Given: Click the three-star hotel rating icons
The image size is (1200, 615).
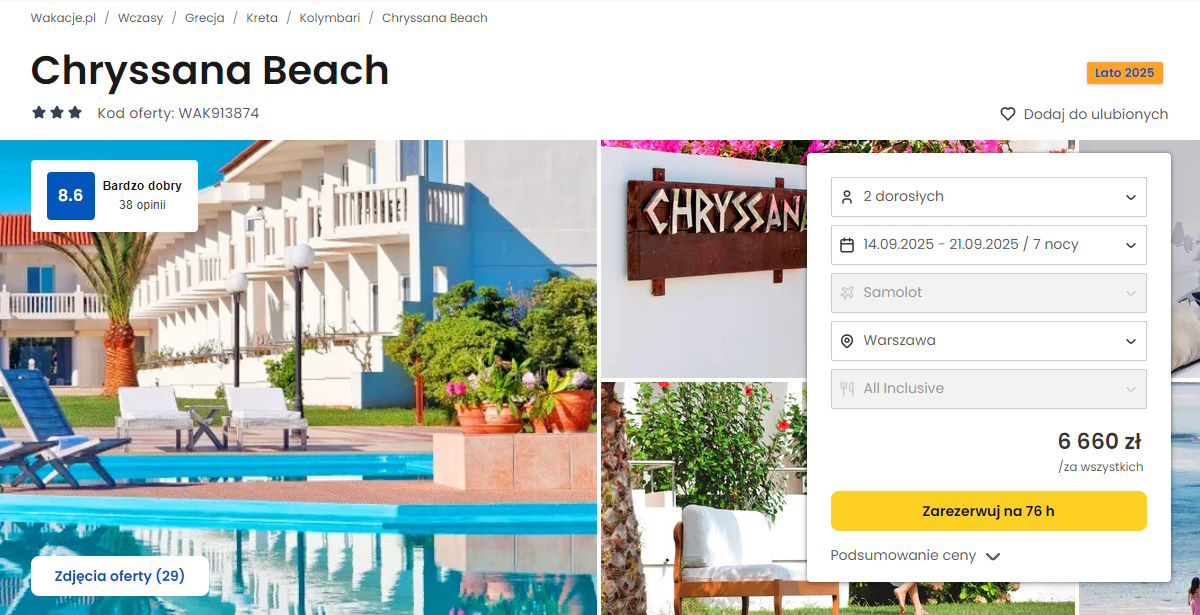Looking at the screenshot, I should click(x=57, y=113).
